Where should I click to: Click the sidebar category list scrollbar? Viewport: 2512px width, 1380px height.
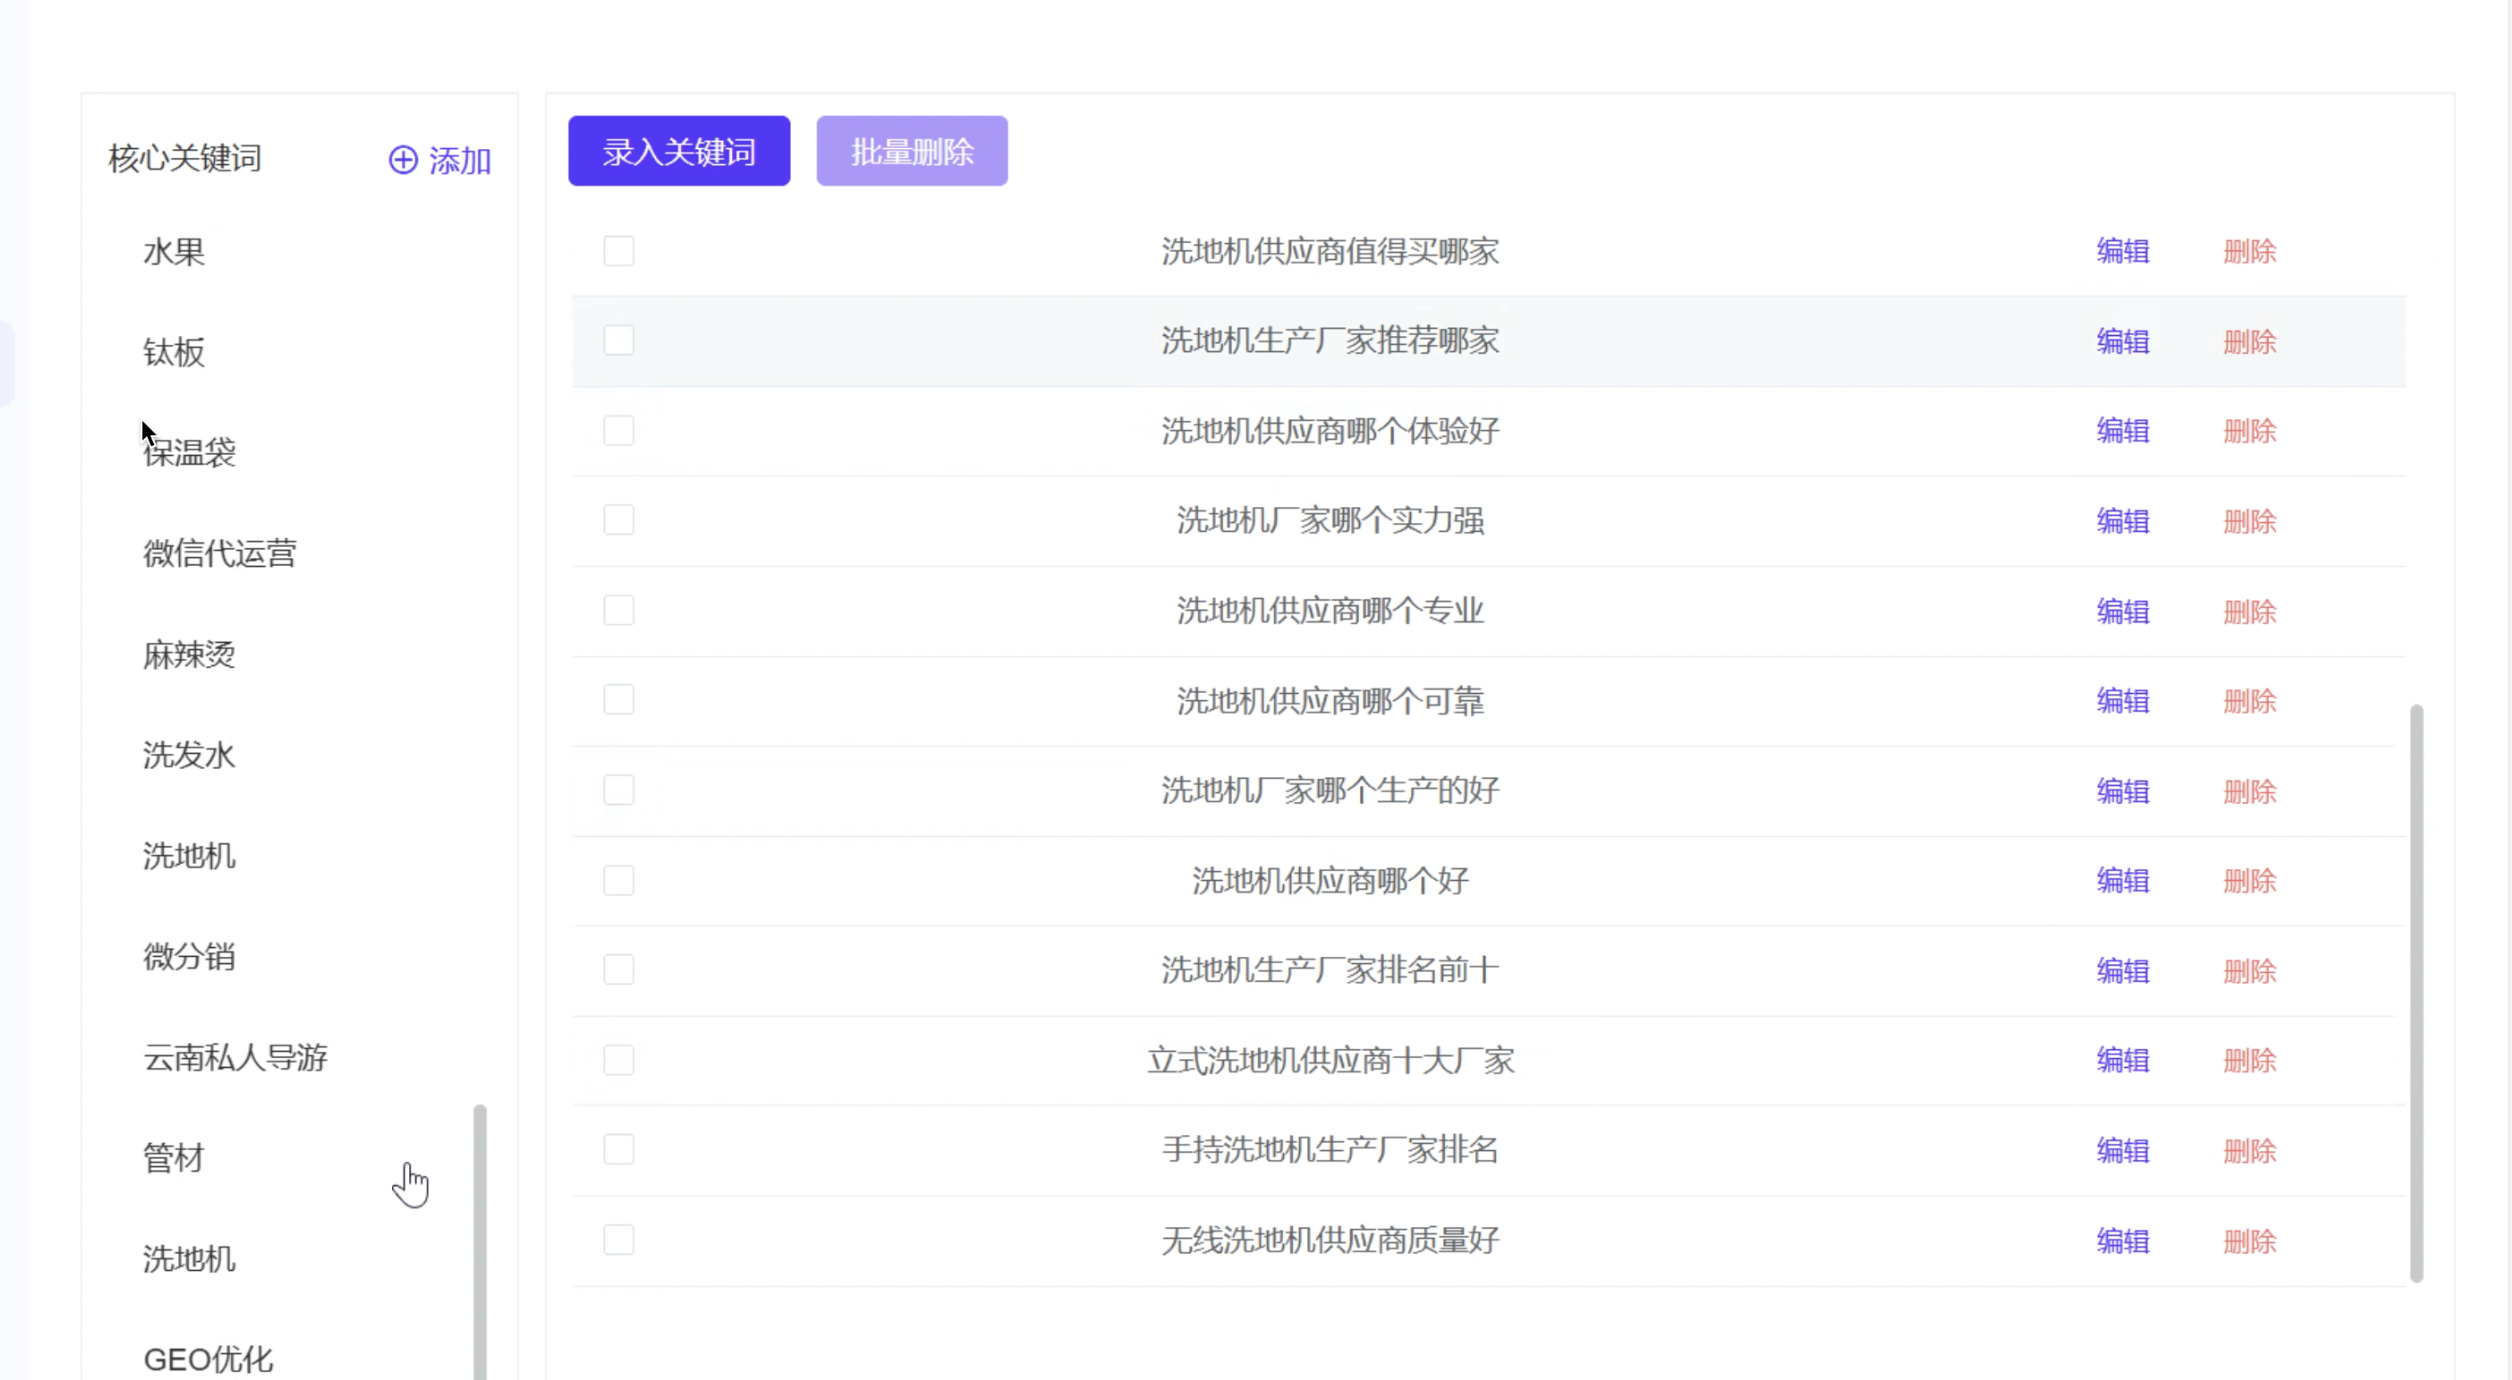pyautogui.click(x=480, y=1240)
